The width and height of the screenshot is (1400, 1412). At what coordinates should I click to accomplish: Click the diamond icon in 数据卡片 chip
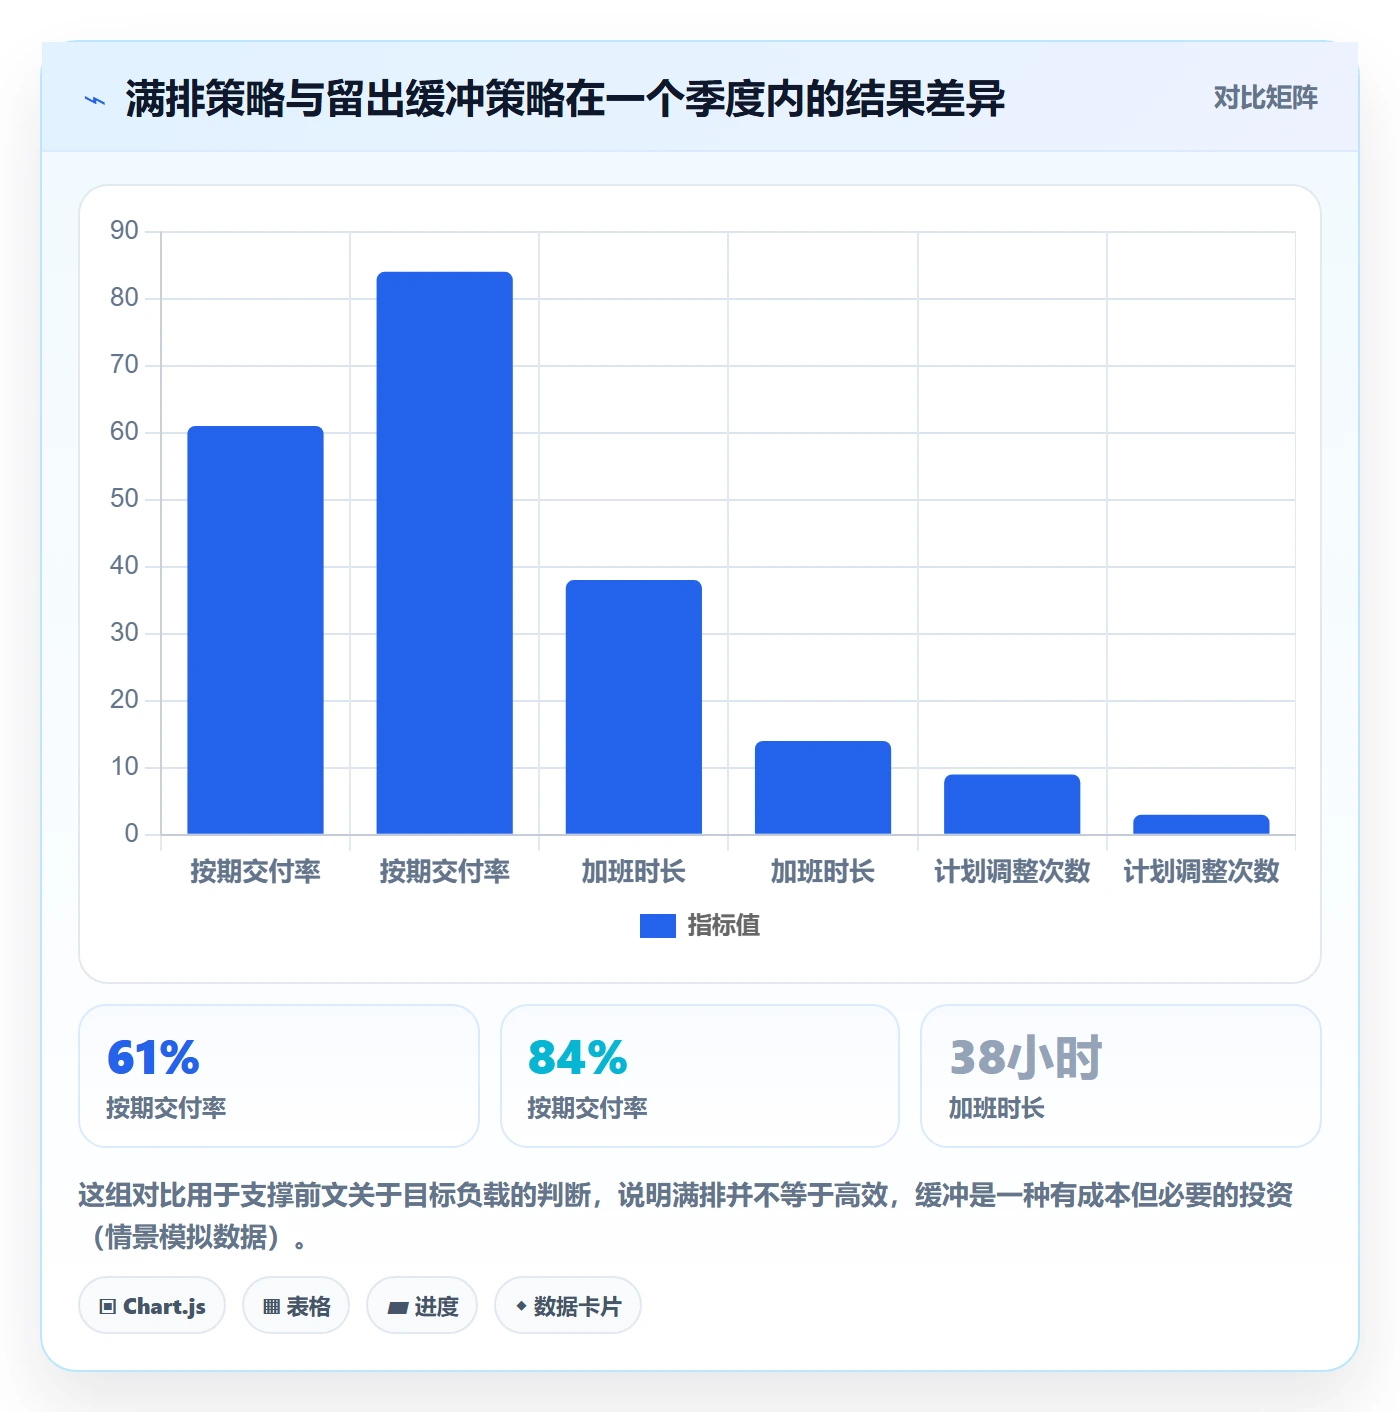pyautogui.click(x=521, y=1306)
